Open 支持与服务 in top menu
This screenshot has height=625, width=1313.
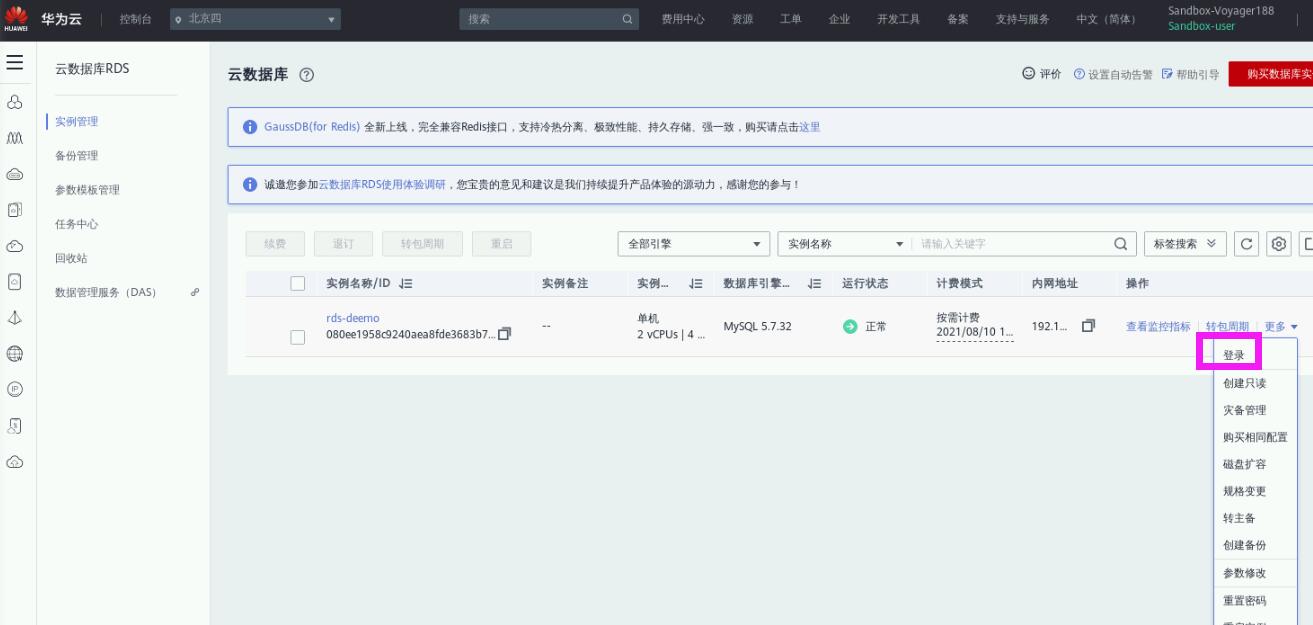point(1022,19)
